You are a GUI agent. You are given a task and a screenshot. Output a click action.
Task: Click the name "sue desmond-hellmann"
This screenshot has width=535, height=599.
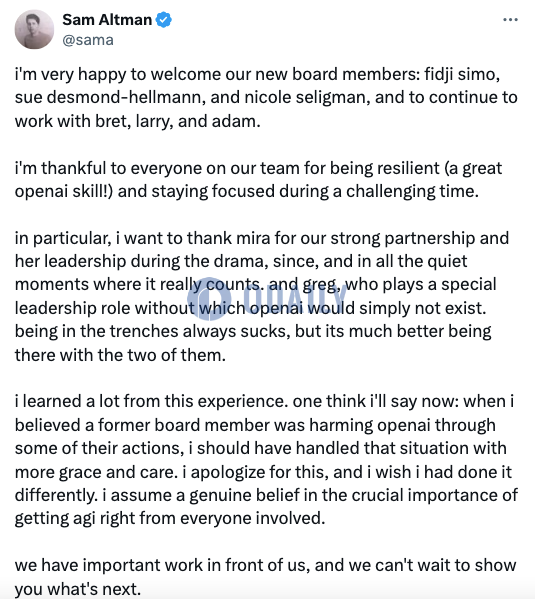click(107, 98)
